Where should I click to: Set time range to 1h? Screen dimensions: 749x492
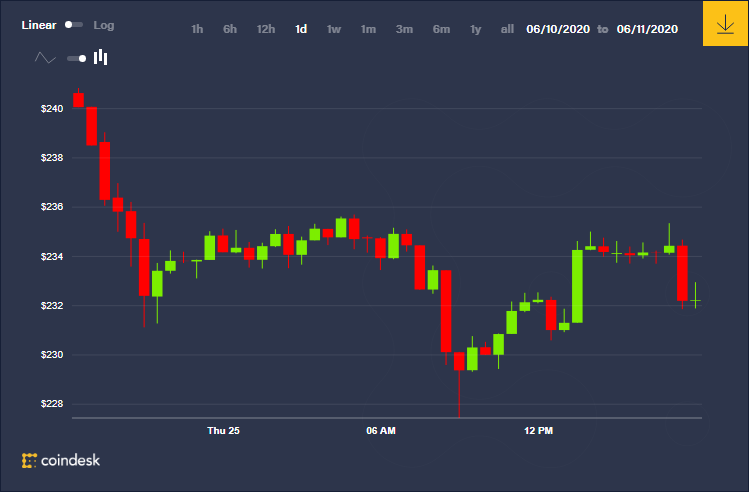pos(197,29)
